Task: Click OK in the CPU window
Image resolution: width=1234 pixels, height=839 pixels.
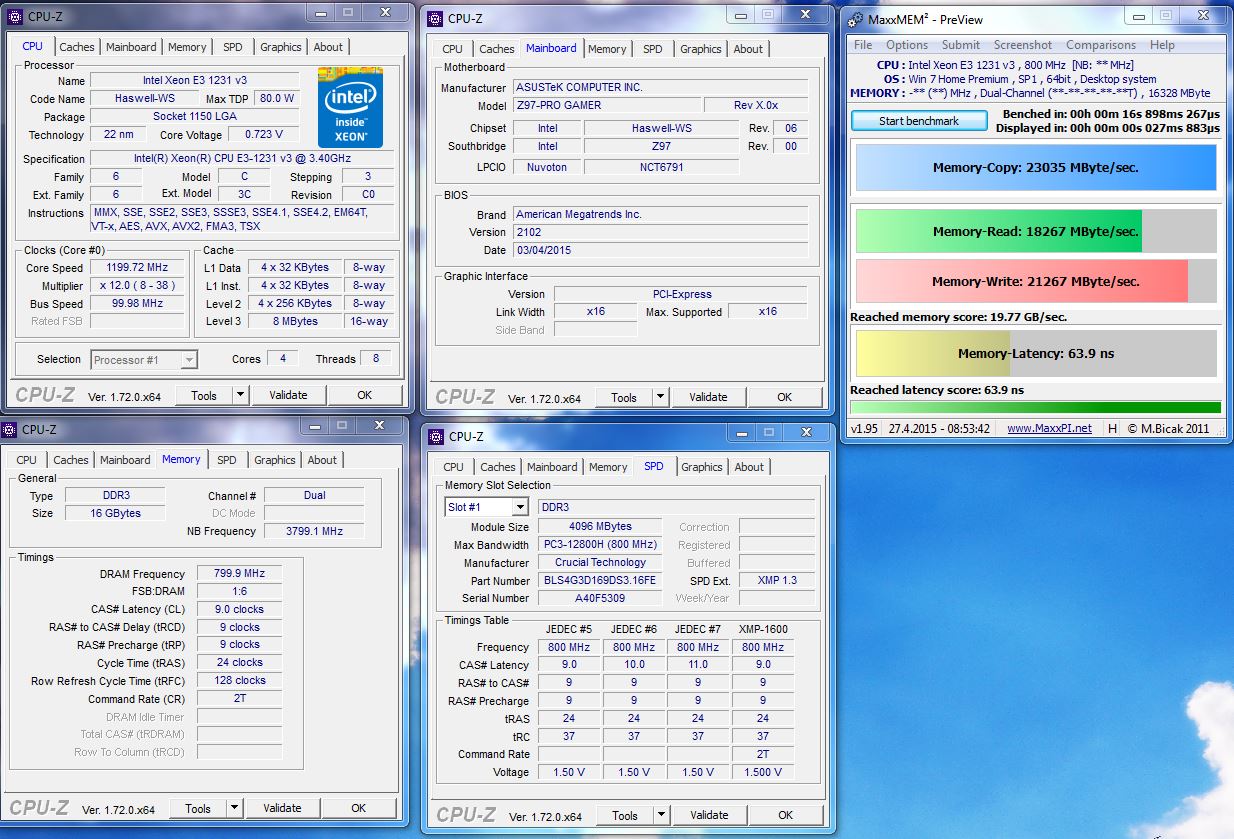Action: coord(364,395)
